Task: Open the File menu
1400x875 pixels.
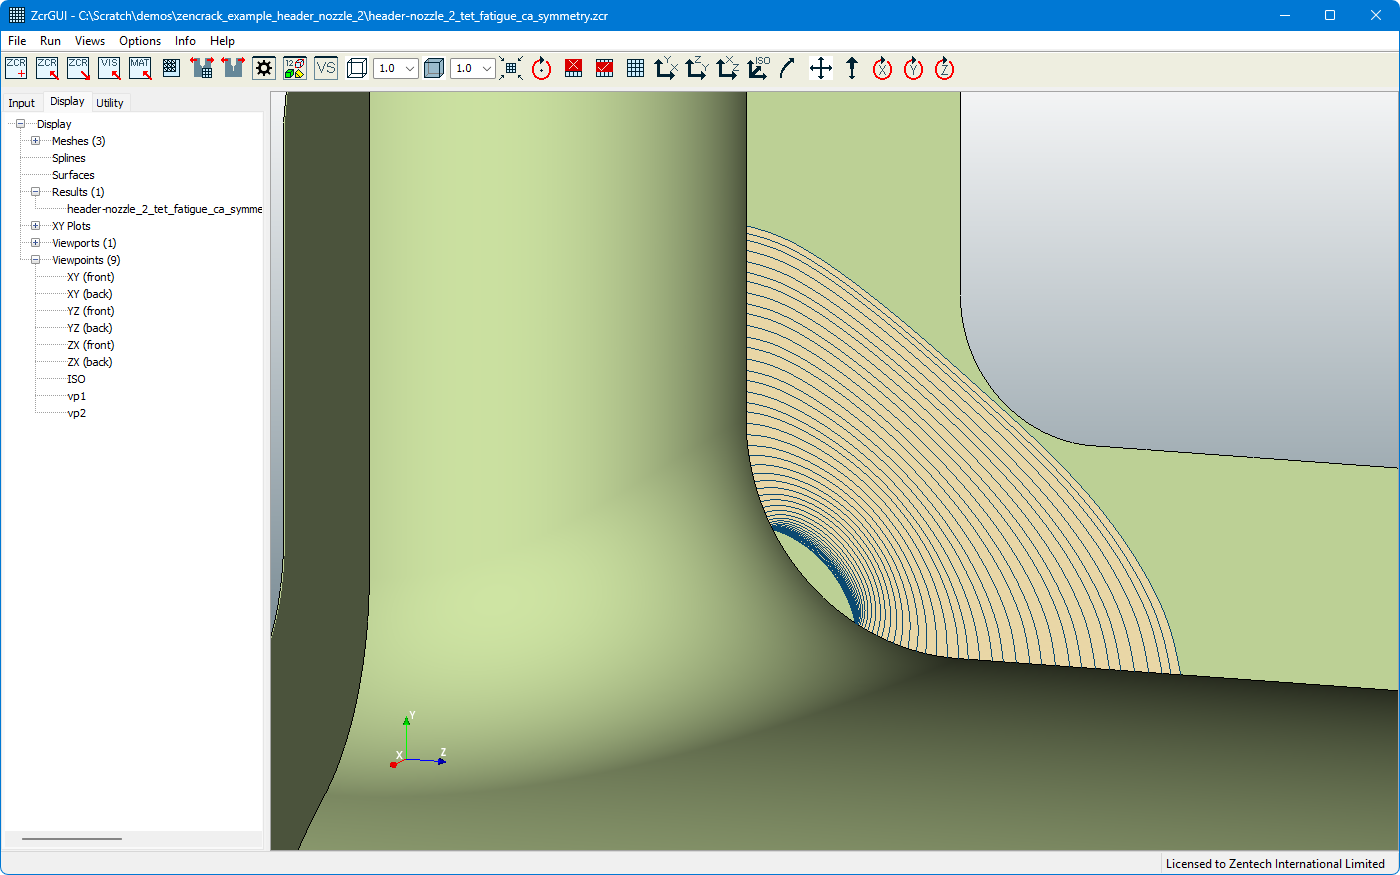Action: (17, 41)
